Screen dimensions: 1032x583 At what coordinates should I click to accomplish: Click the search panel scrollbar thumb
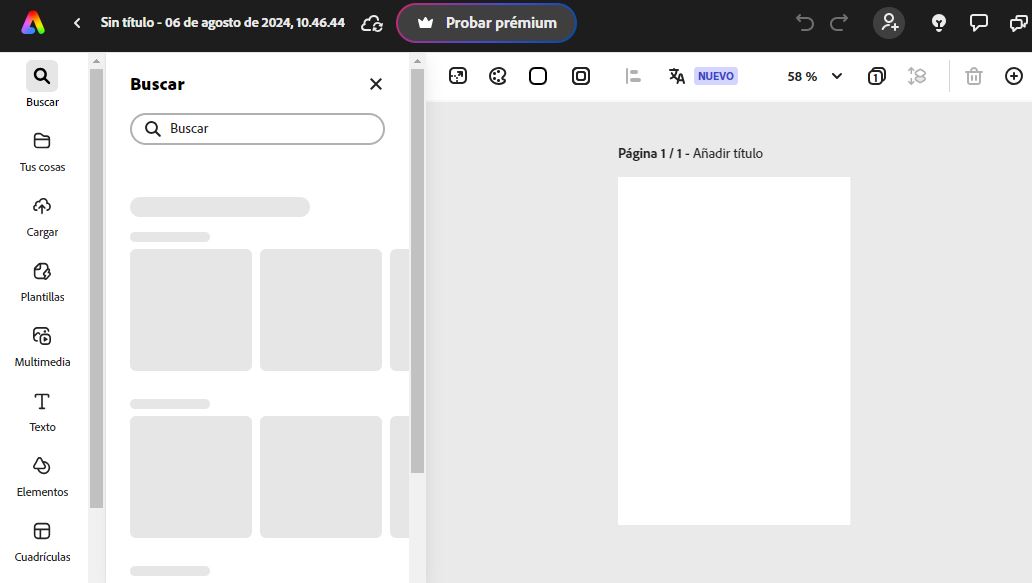click(x=417, y=270)
